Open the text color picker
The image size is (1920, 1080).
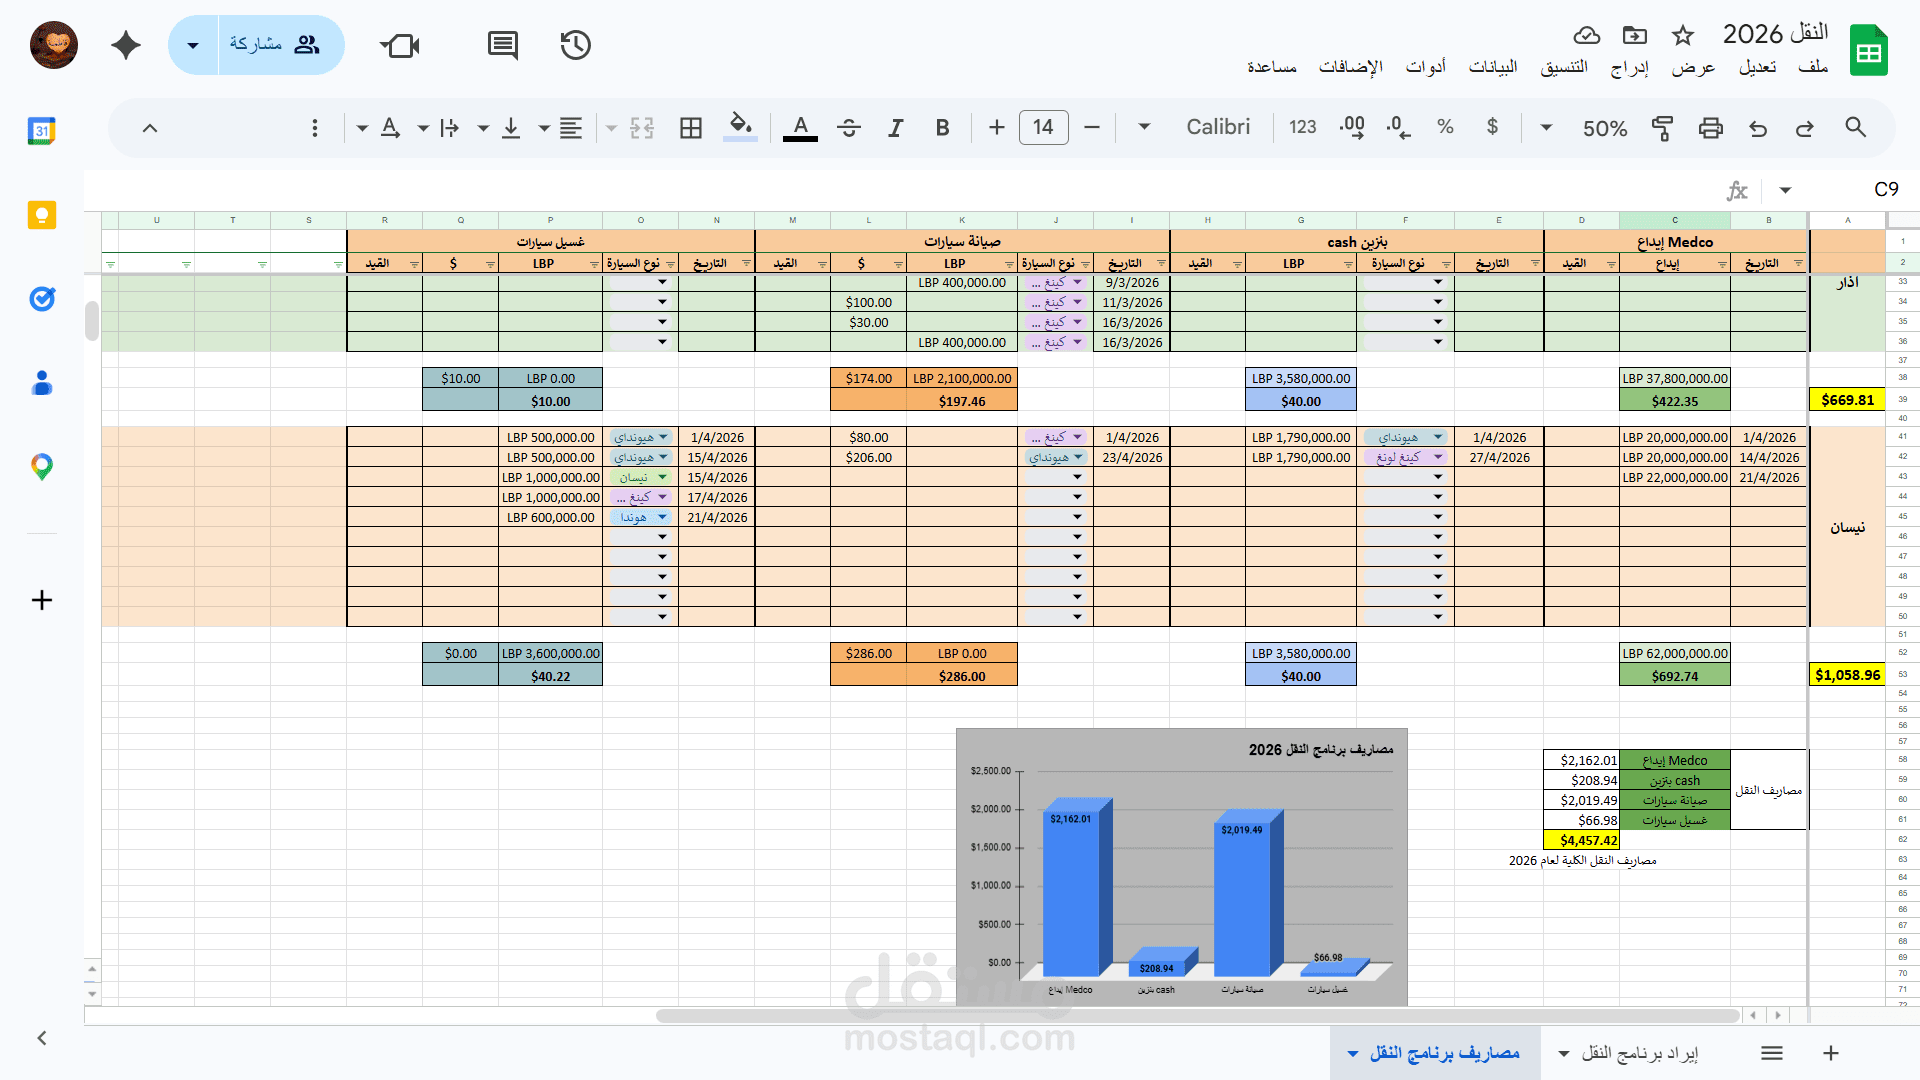pos(800,127)
